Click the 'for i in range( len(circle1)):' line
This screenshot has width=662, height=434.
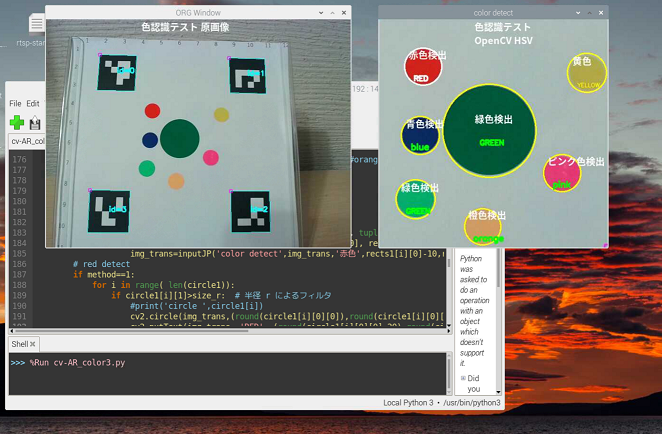163,285
